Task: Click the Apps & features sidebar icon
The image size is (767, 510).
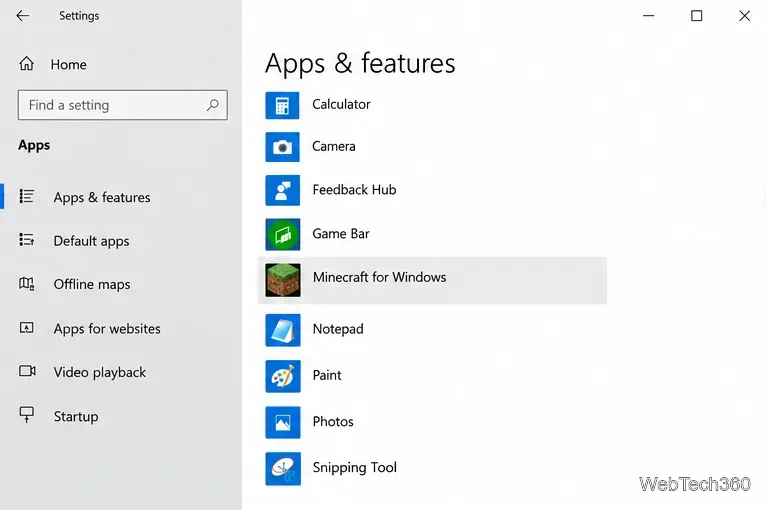Action: tap(26, 197)
